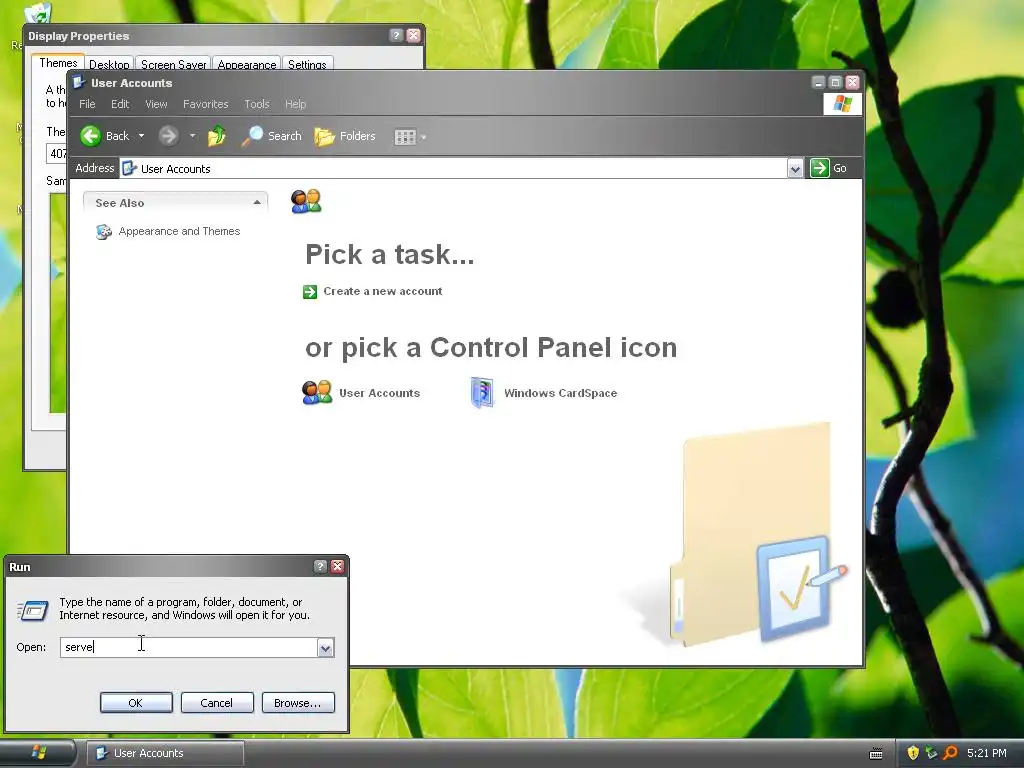Click OK in the Run dialog
Image resolution: width=1024 pixels, height=768 pixels.
[x=136, y=703]
